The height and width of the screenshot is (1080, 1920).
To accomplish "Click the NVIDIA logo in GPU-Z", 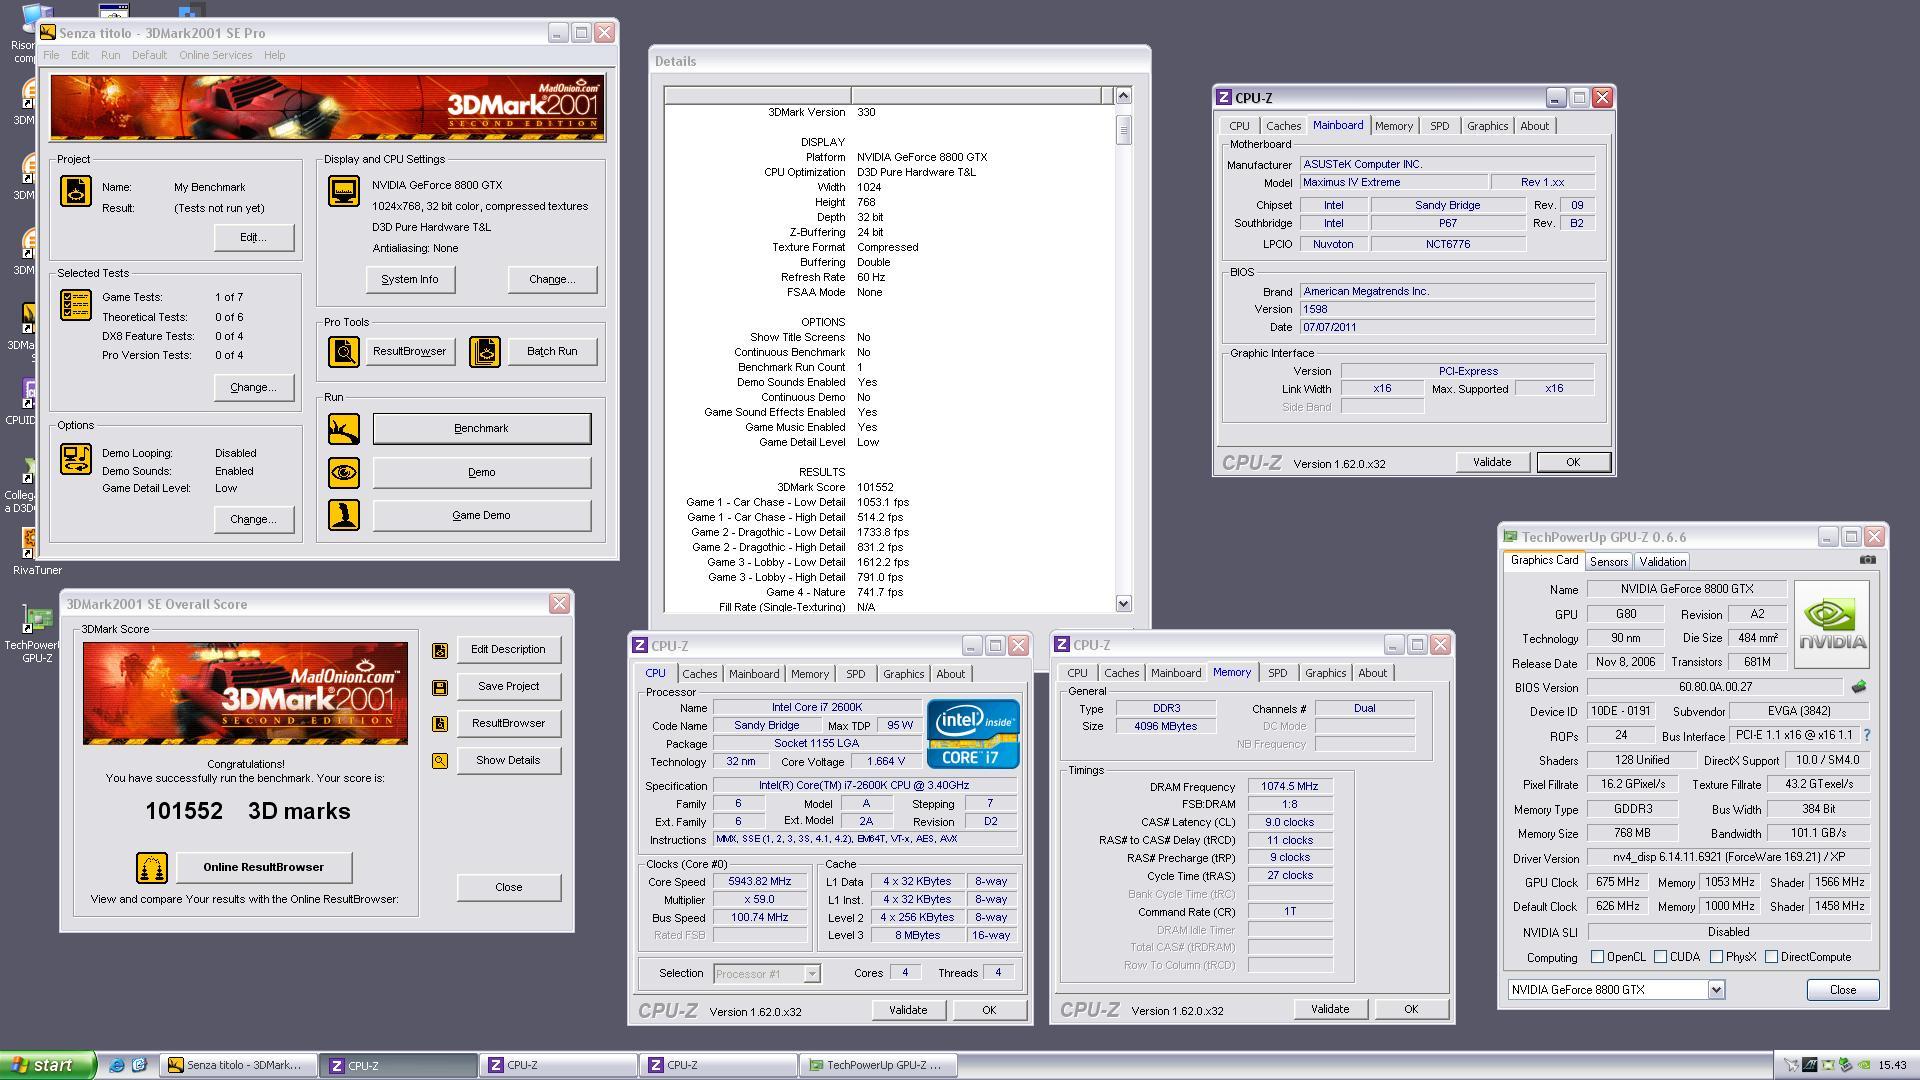I will [x=1832, y=625].
